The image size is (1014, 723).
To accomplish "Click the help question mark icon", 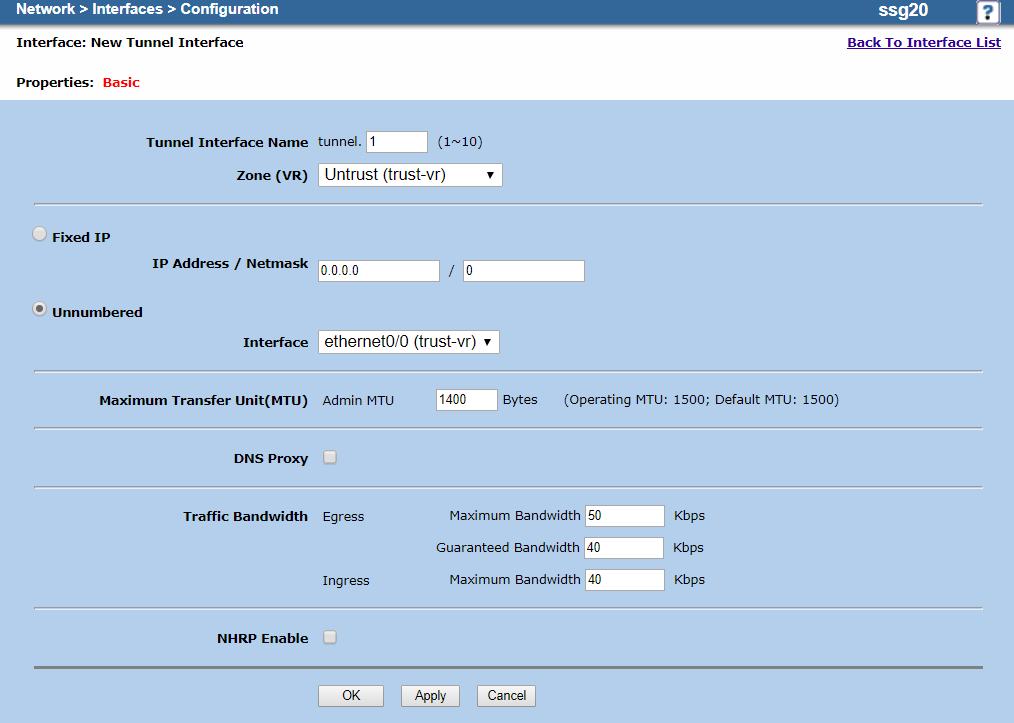I will click(x=987, y=12).
